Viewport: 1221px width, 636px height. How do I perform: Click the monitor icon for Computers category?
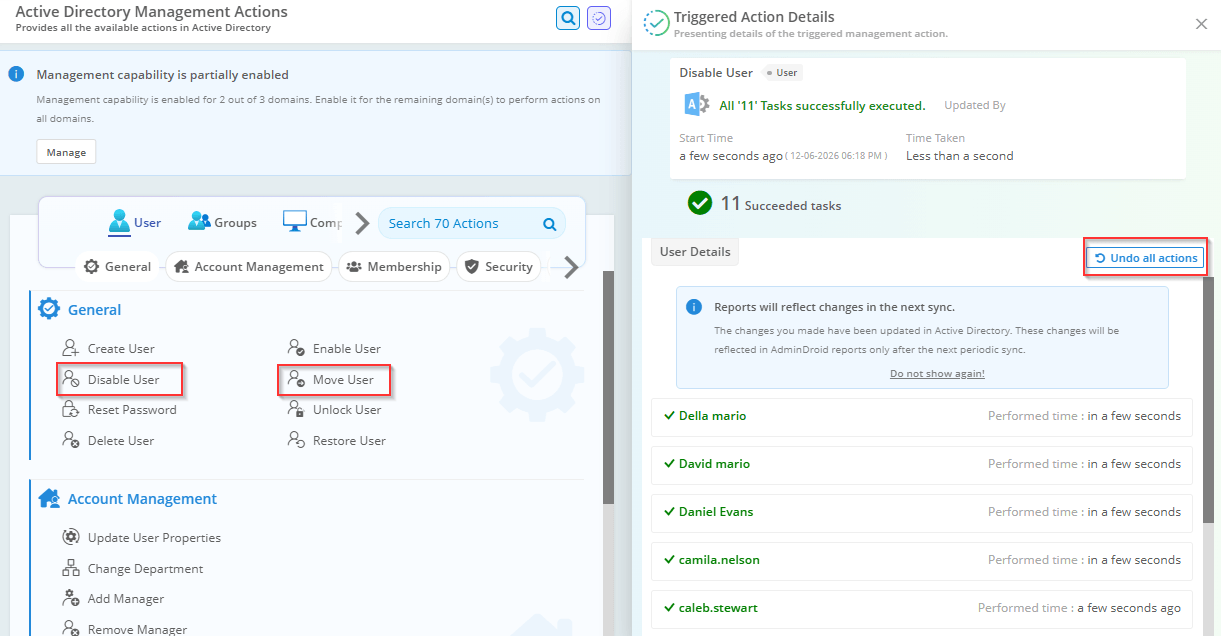tap(294, 222)
